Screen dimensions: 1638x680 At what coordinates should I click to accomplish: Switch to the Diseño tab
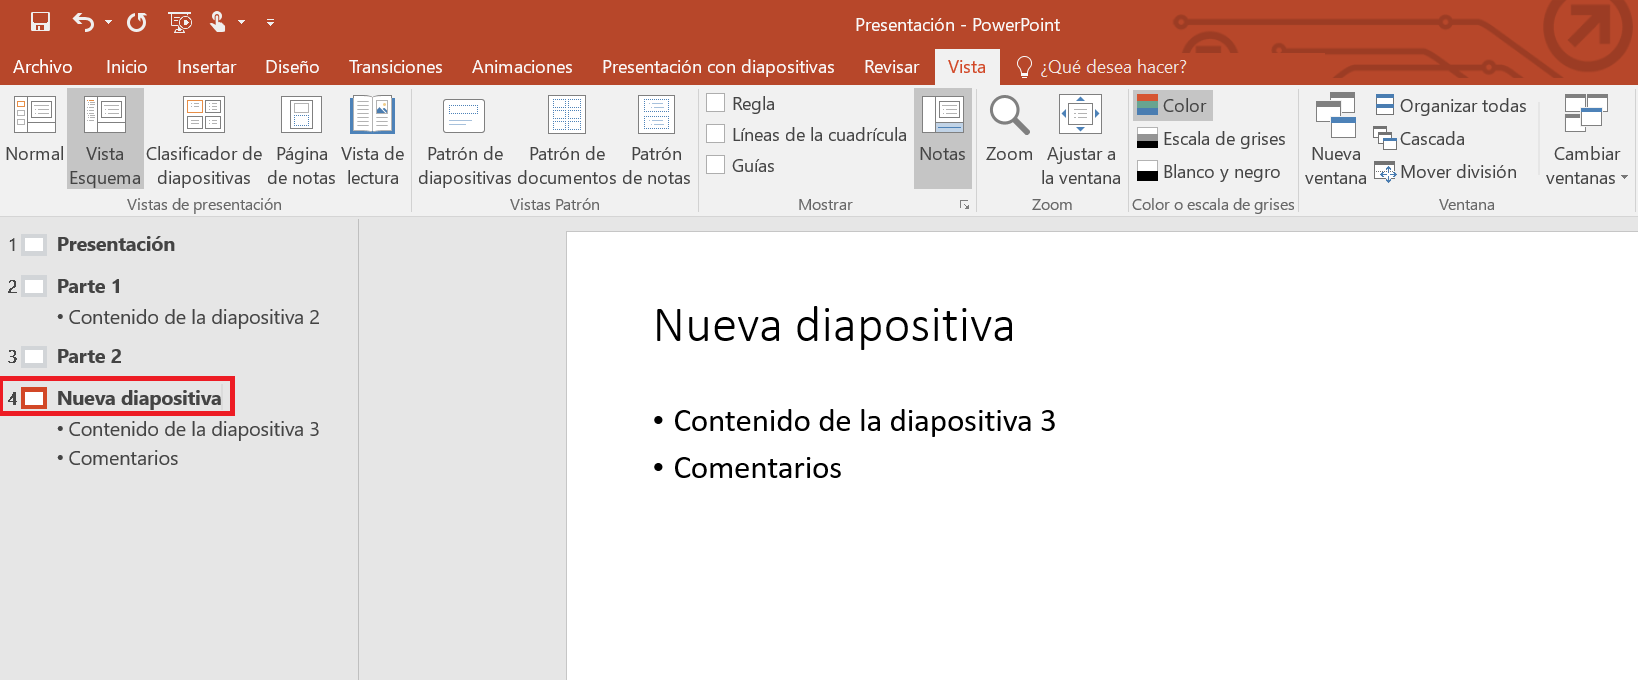coord(292,67)
